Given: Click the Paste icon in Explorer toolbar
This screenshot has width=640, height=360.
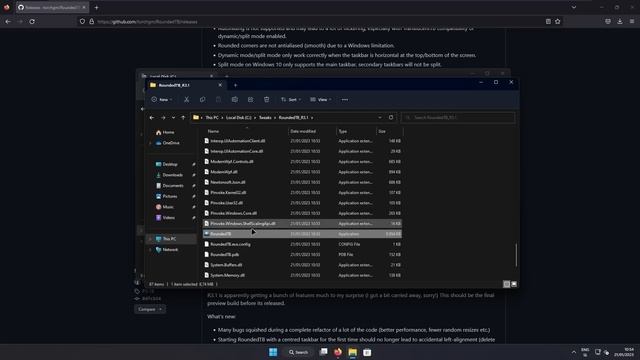Looking at the screenshot, I should [x=218, y=100].
